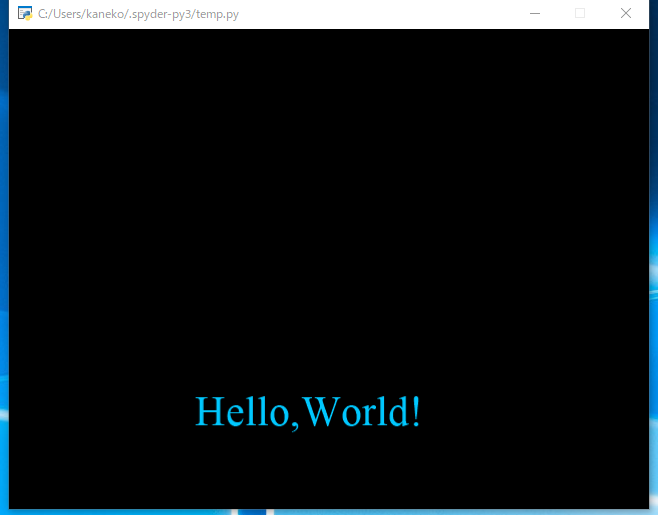Click the window title path temp.py
The height and width of the screenshot is (515, 658).
[x=138, y=14]
